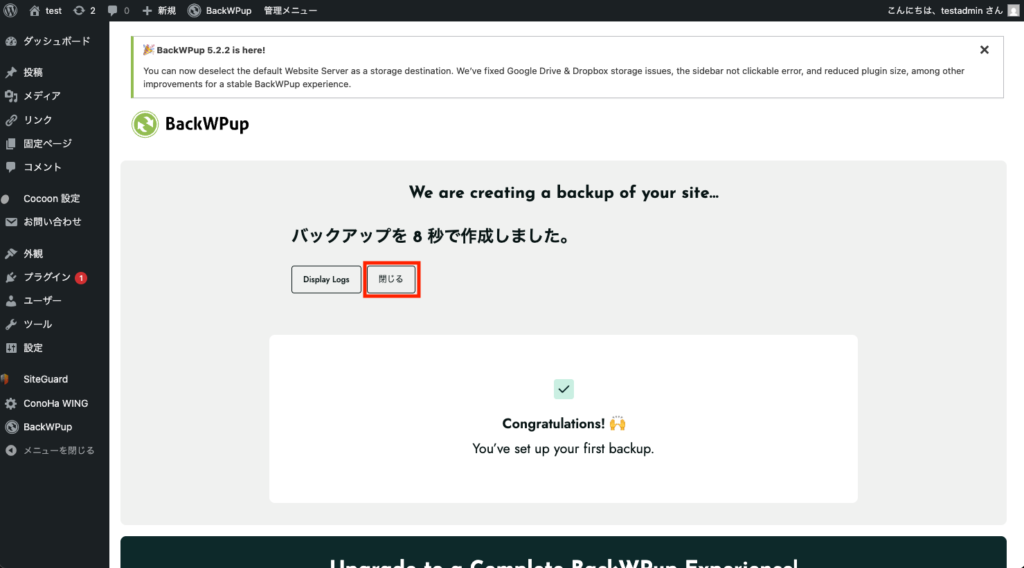Screen dimensions: 1024x568
Task: Click 'We are creating a backup of your site...' heading
Action: (x=564, y=193)
